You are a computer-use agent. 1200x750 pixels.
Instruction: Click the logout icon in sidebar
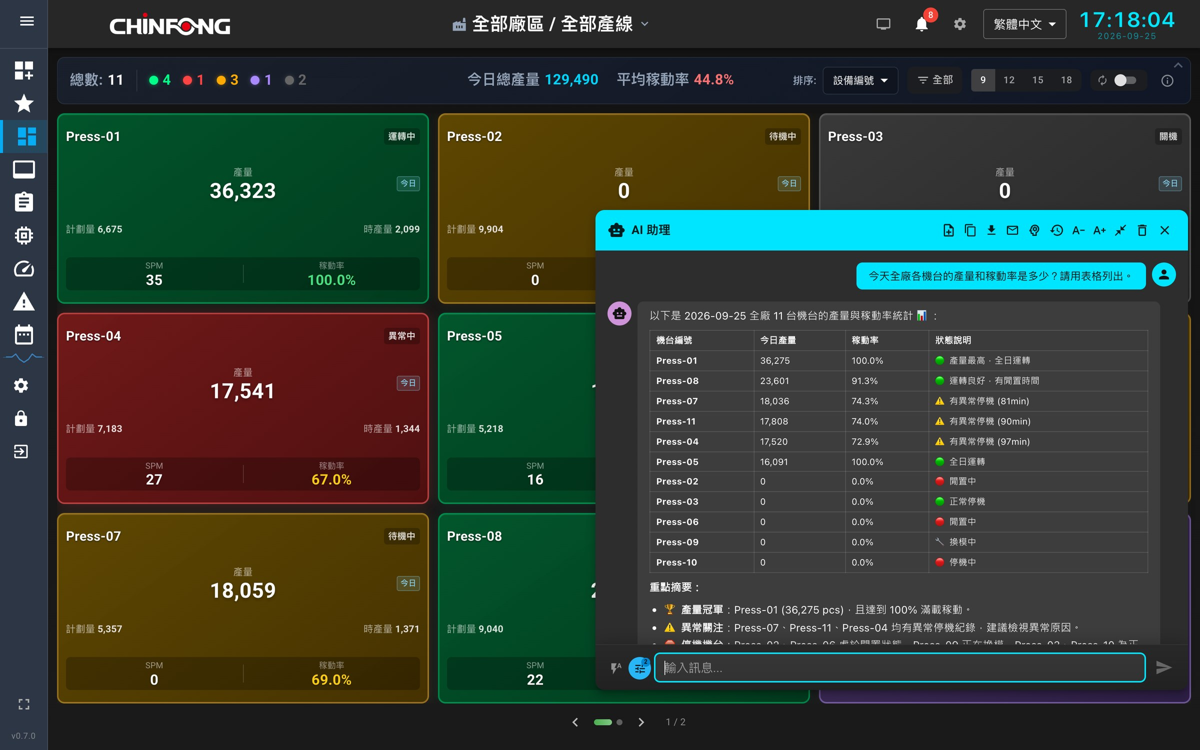pyautogui.click(x=21, y=452)
